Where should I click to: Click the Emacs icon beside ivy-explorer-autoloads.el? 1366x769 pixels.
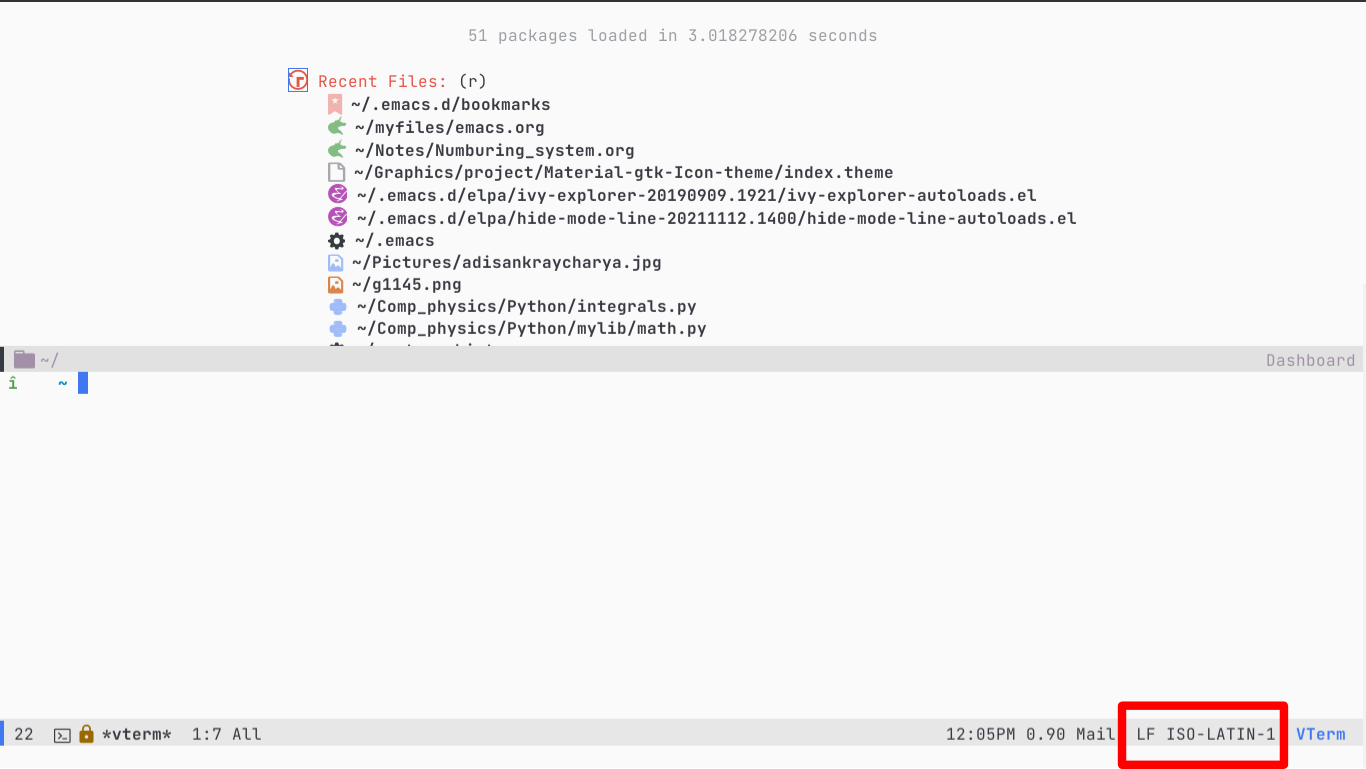pyautogui.click(x=336, y=194)
